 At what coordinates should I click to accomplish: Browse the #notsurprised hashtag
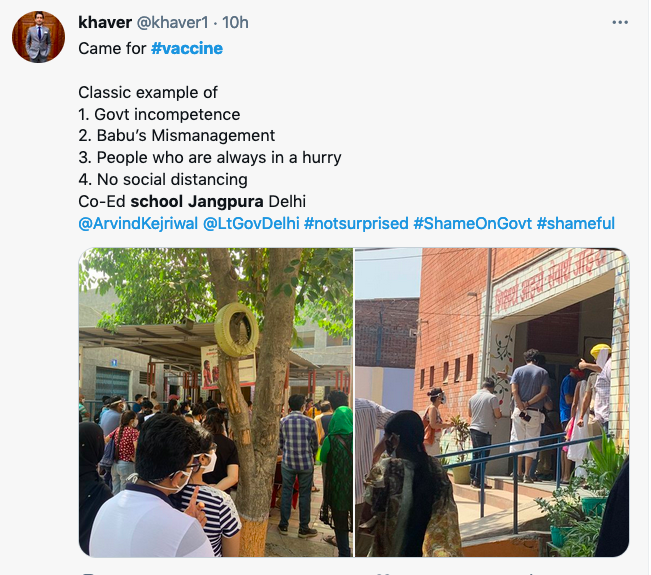[356, 224]
